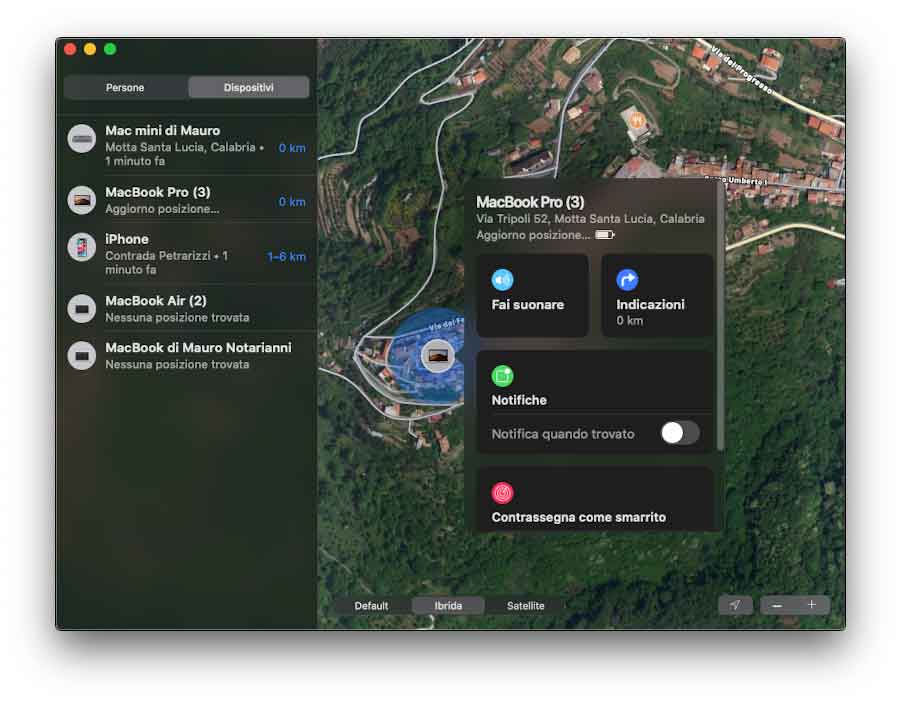Click the Fai suonare speaker icon

coord(502,280)
